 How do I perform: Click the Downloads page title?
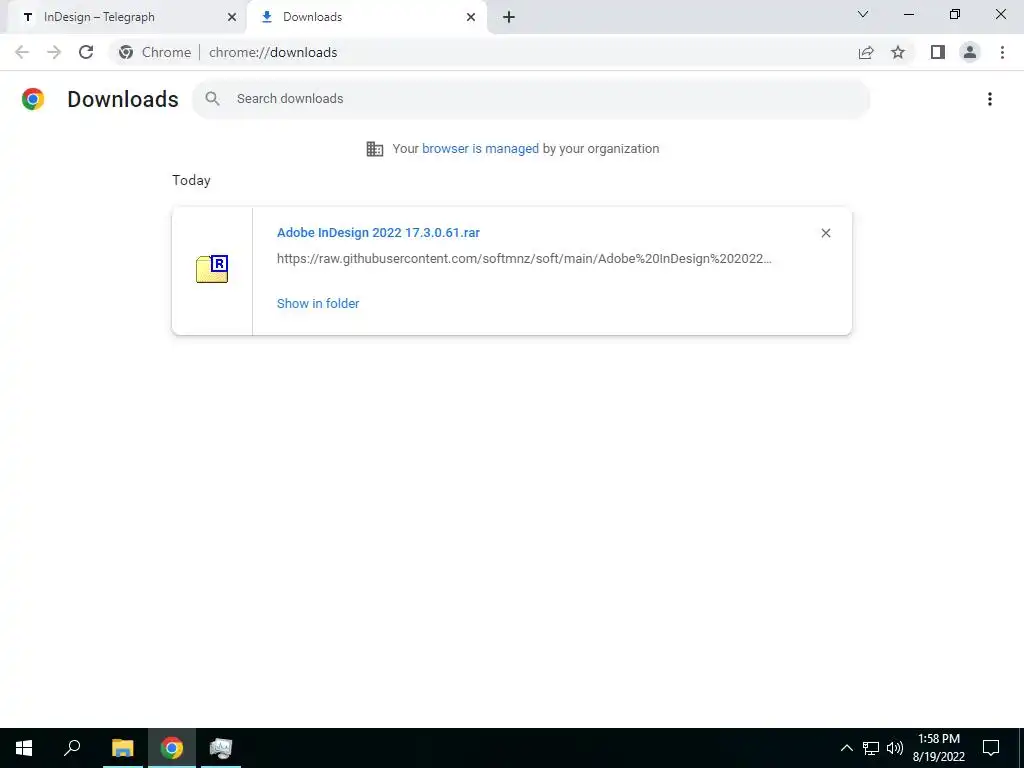(123, 99)
